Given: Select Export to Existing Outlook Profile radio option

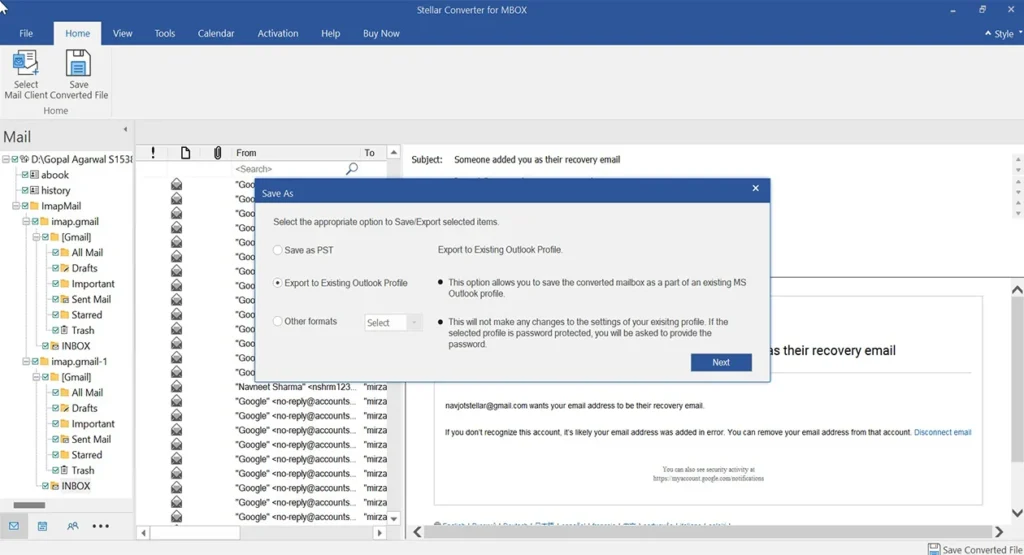Looking at the screenshot, I should 278,283.
